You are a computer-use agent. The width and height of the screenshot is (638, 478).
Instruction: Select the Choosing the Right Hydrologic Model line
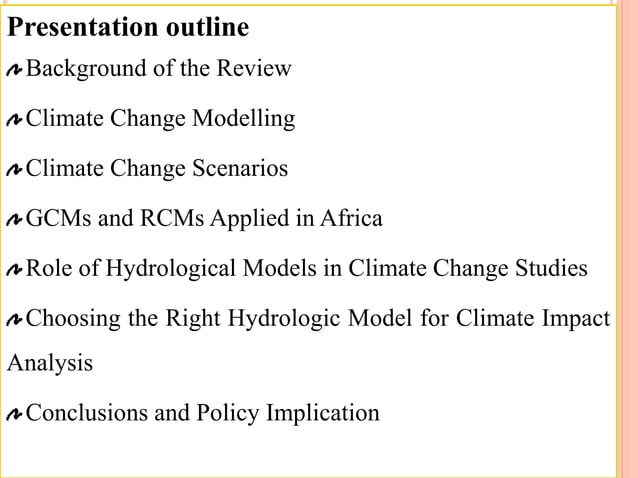click(x=317, y=319)
